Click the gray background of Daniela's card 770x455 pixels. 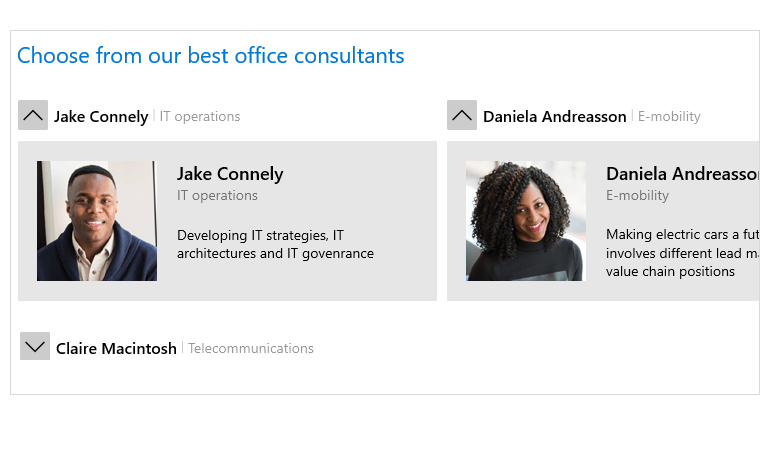(603, 291)
